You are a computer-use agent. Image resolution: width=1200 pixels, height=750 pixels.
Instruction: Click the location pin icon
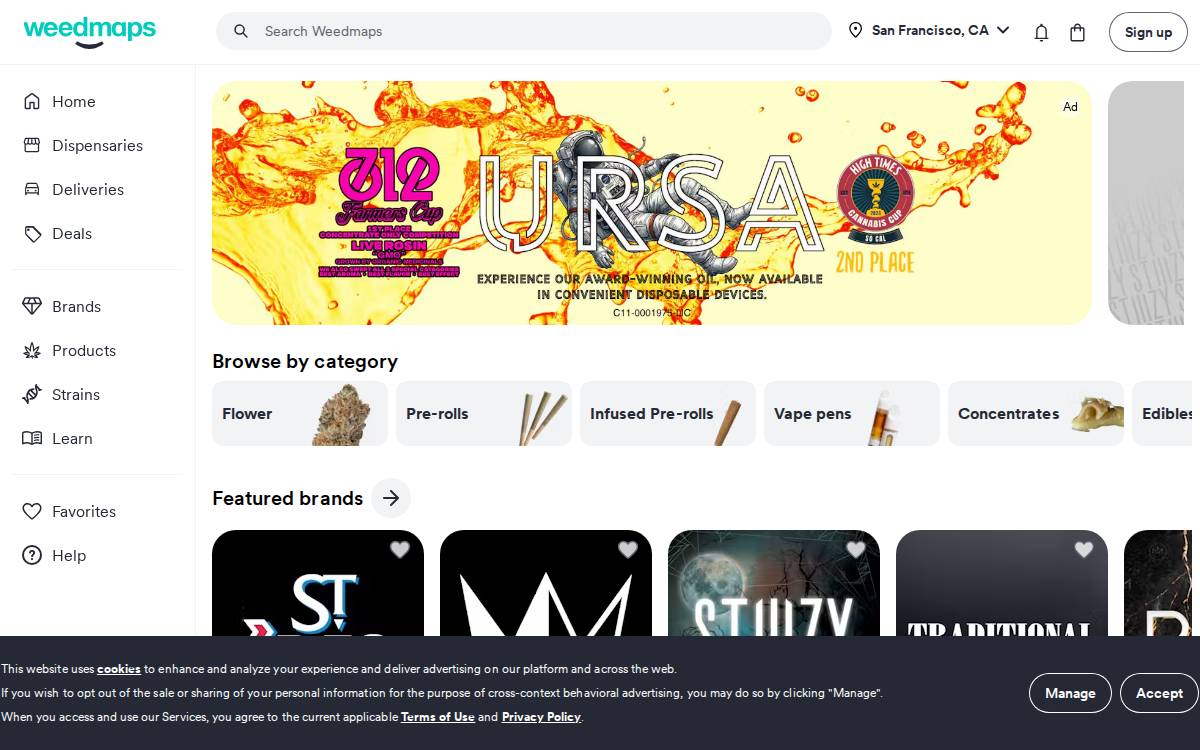click(855, 30)
